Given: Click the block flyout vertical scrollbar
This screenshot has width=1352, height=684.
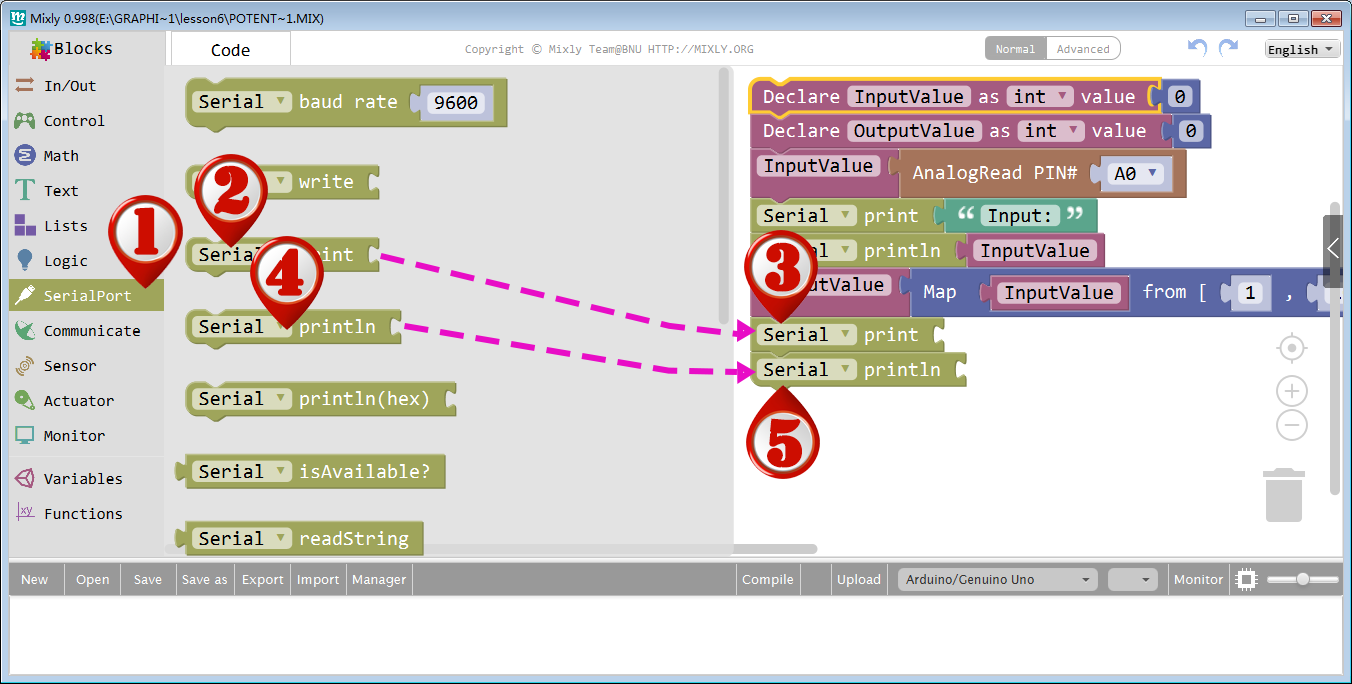Looking at the screenshot, I should 724,195.
